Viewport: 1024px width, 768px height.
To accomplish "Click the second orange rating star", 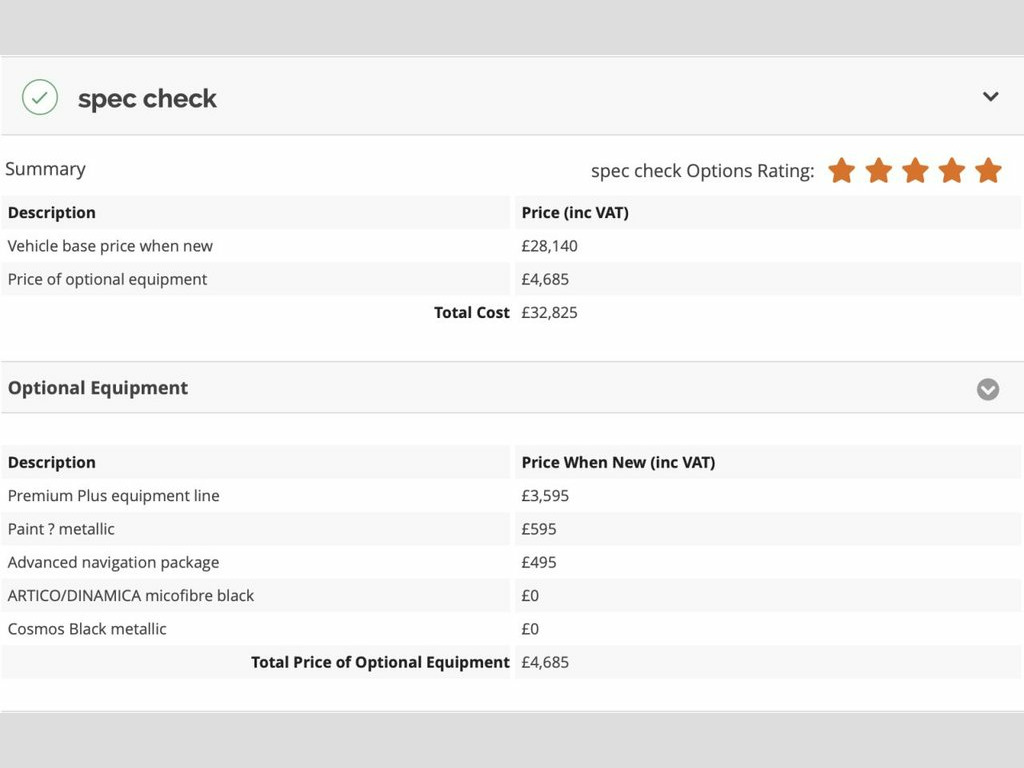I will click(x=878, y=171).
